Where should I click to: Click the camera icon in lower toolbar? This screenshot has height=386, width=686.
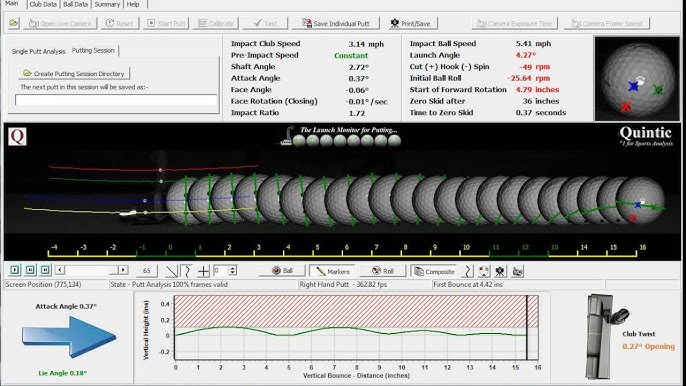[500, 271]
